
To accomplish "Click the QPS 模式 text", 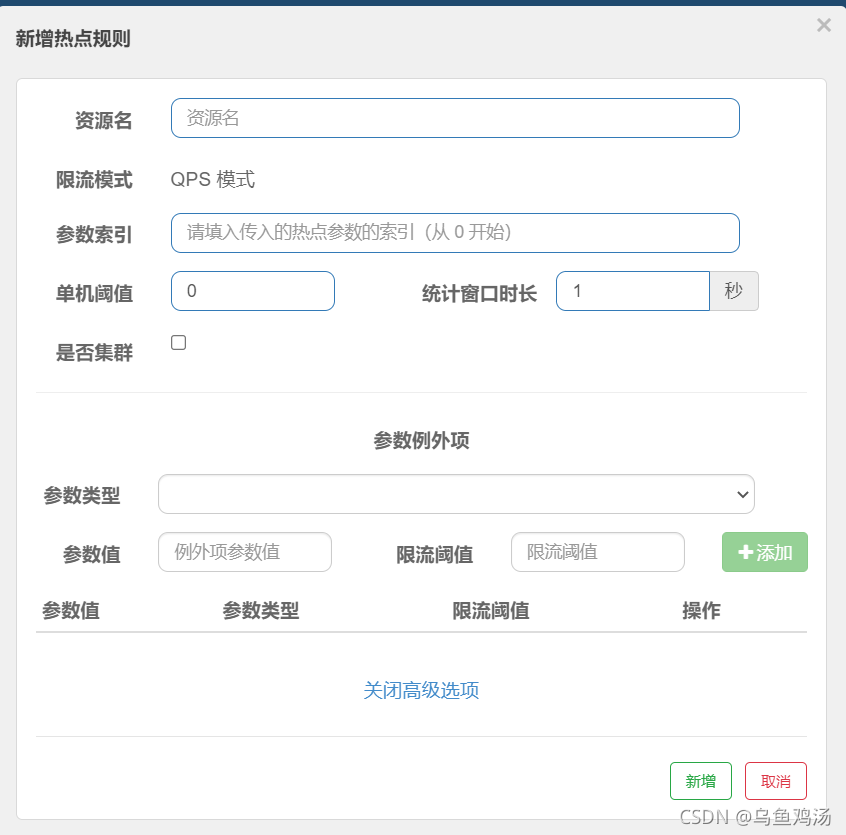I will [x=213, y=179].
